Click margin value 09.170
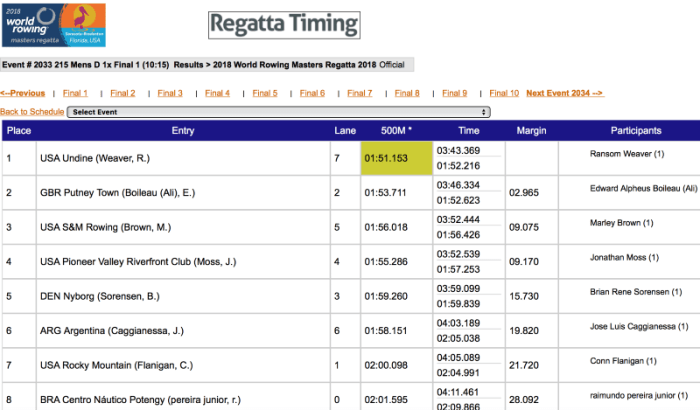 coord(524,262)
